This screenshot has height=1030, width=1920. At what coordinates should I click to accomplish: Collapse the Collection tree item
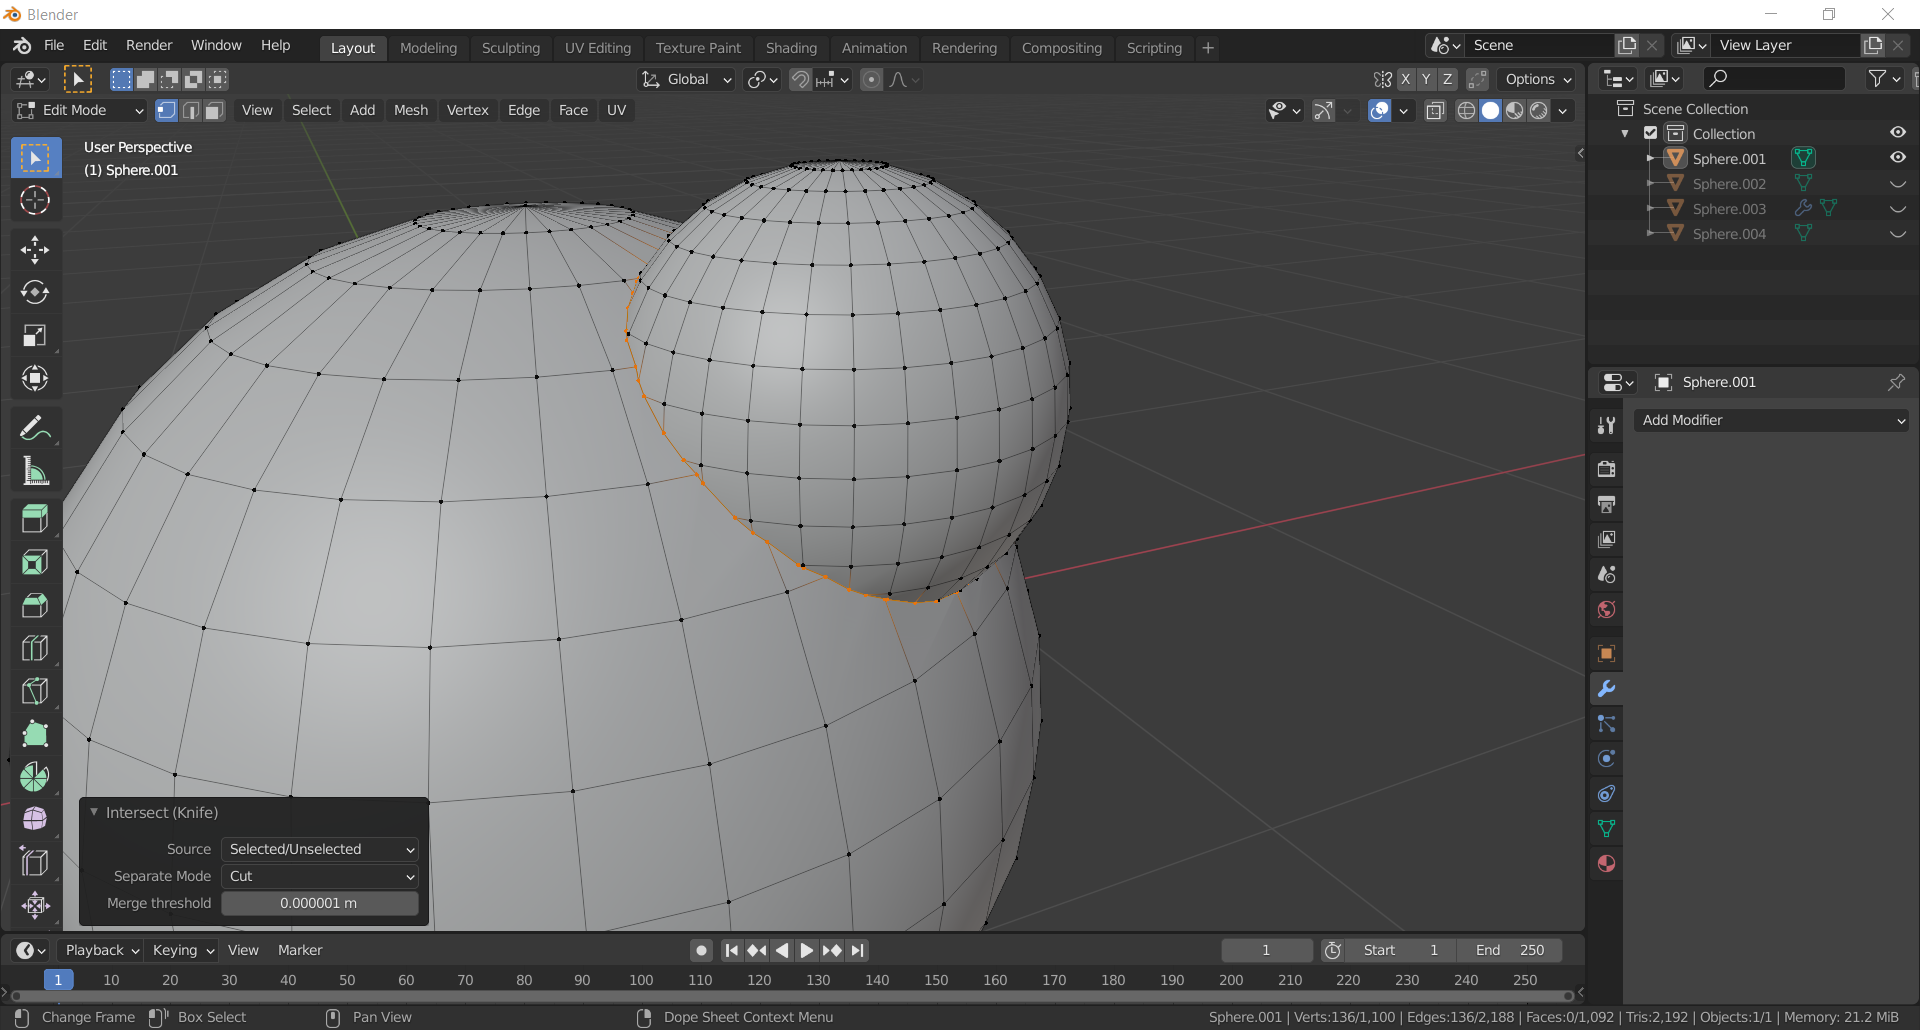pos(1625,134)
